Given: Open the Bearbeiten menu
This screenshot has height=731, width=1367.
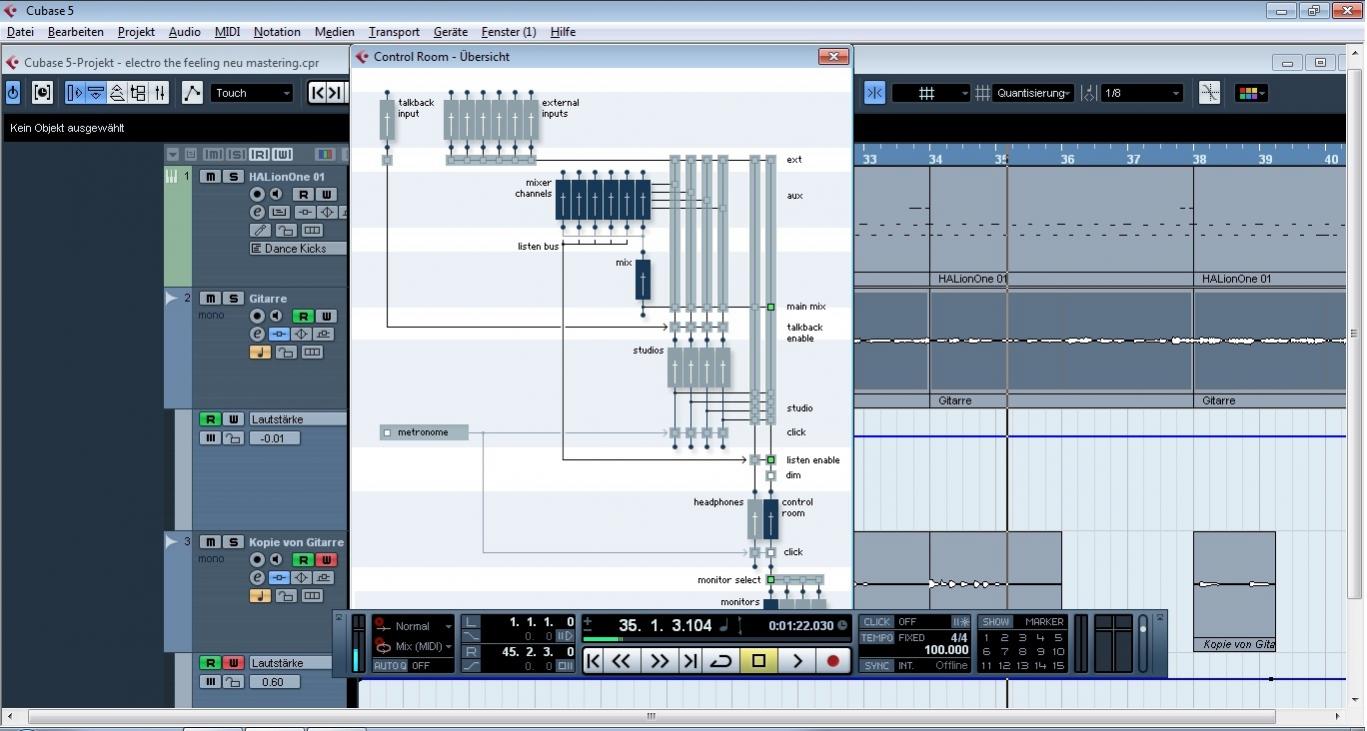Looking at the screenshot, I should coord(76,32).
